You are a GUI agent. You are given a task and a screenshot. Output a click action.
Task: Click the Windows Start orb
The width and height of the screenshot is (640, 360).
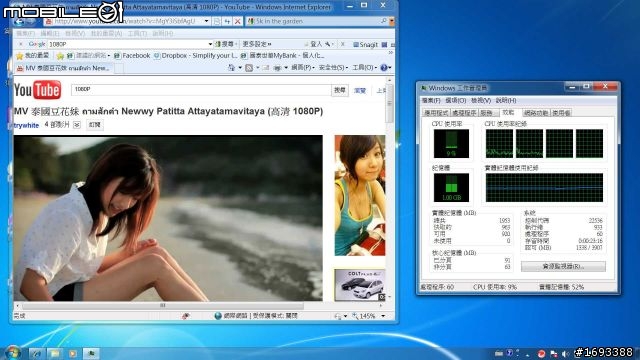[13, 352]
